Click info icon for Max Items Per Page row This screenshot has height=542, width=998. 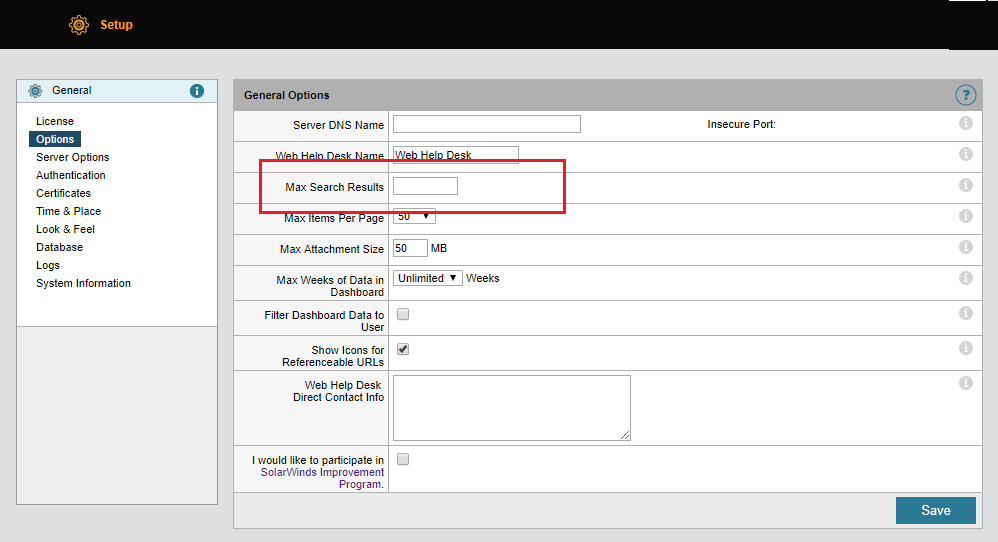click(966, 216)
